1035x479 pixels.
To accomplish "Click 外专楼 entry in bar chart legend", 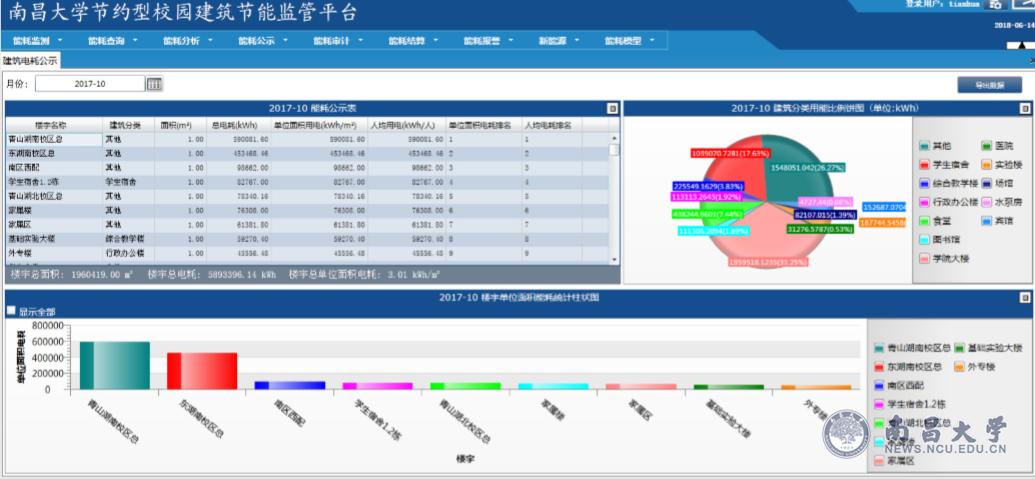I will tap(974, 367).
